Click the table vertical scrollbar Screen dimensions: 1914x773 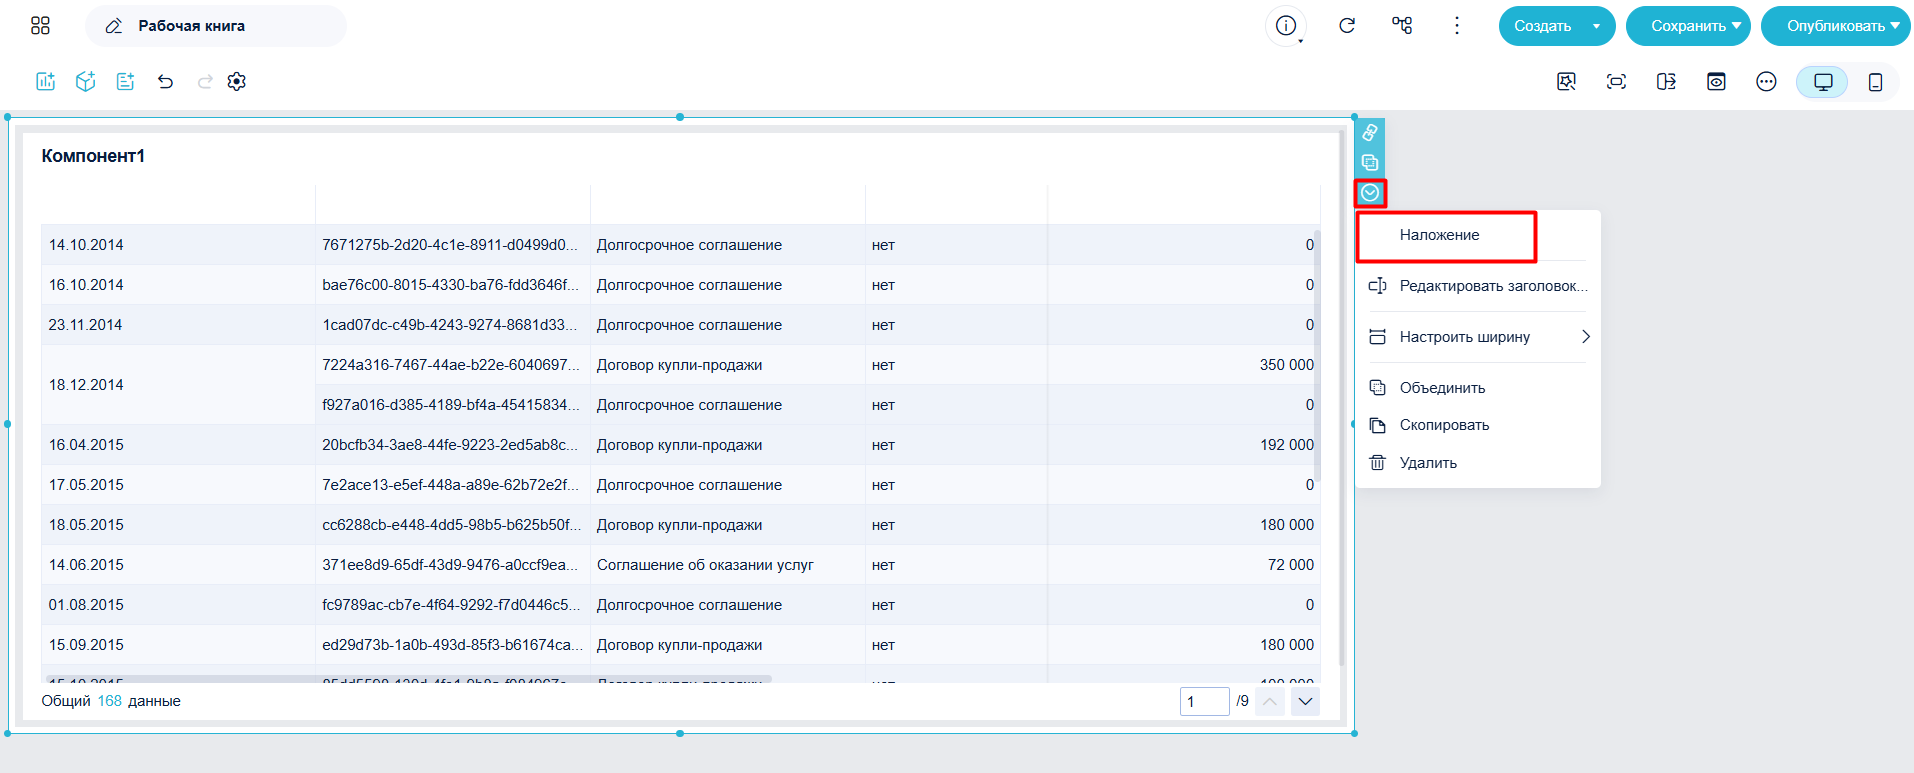[x=1317, y=355]
